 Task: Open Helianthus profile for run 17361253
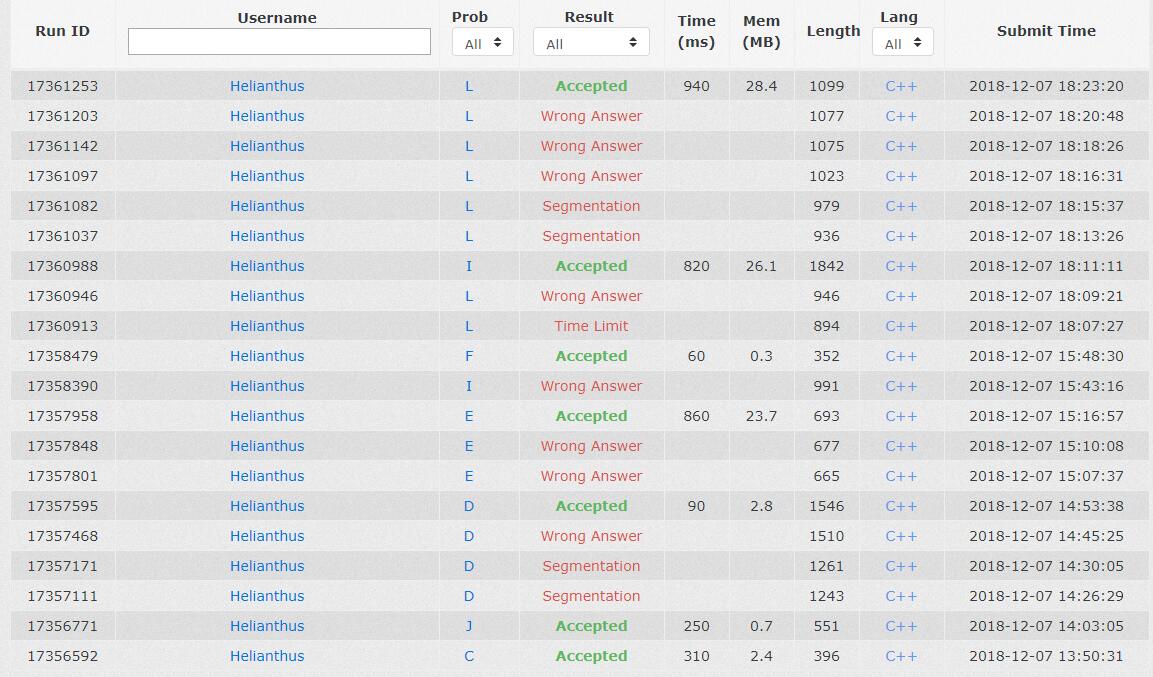pos(267,86)
